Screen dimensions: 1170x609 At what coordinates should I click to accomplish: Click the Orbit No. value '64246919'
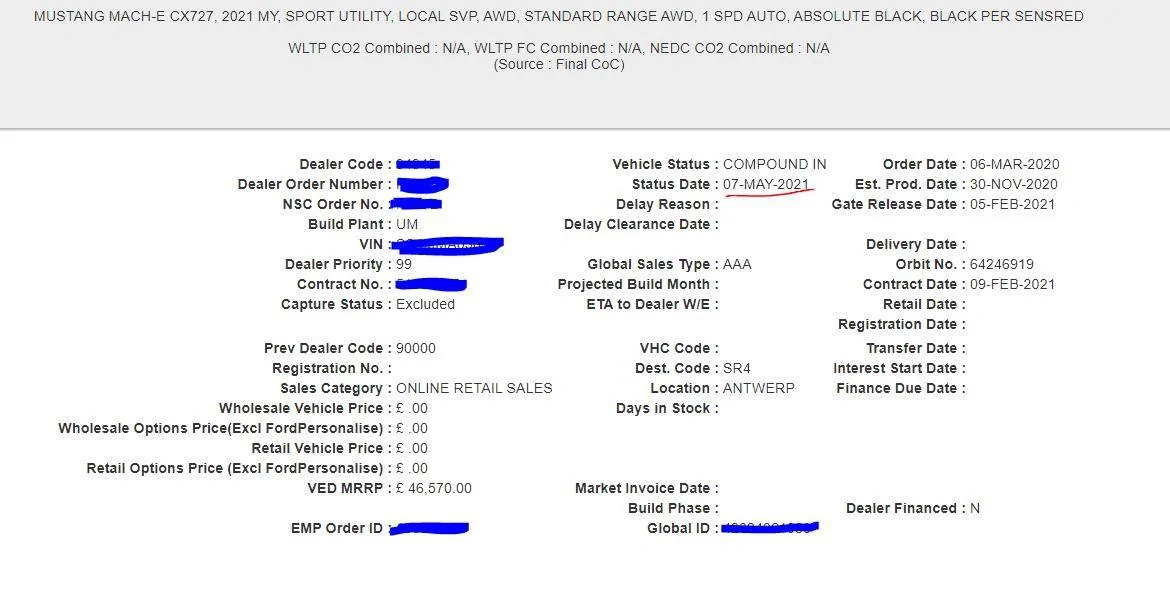click(x=1002, y=264)
